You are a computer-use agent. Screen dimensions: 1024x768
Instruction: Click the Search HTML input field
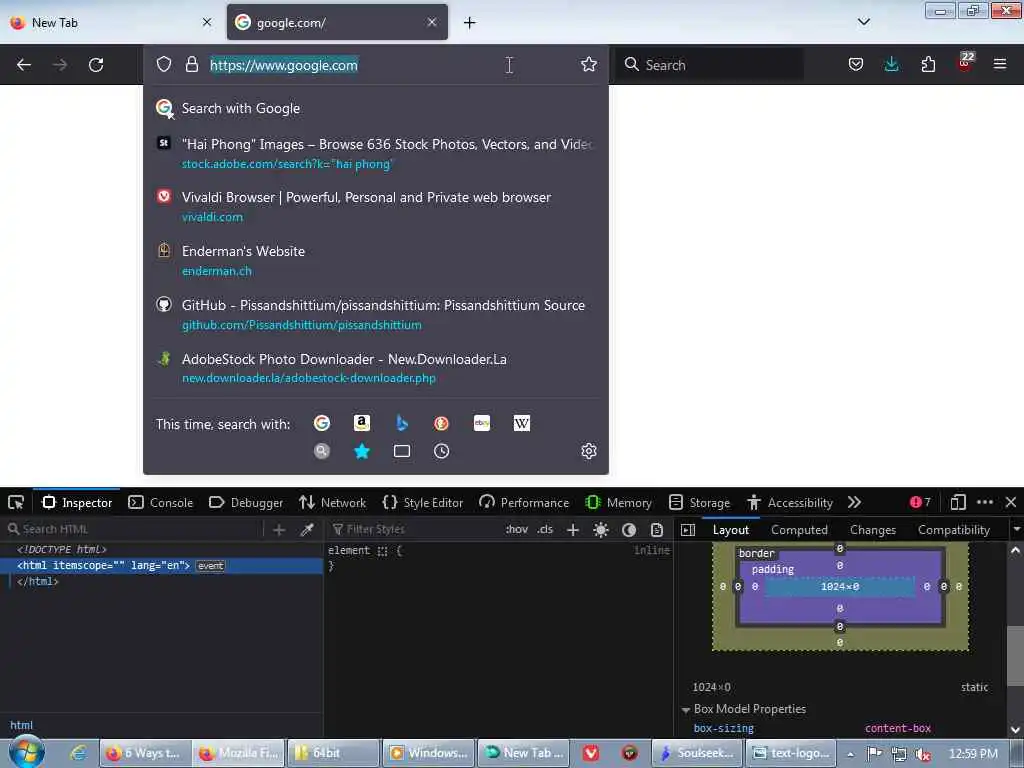click(x=134, y=530)
